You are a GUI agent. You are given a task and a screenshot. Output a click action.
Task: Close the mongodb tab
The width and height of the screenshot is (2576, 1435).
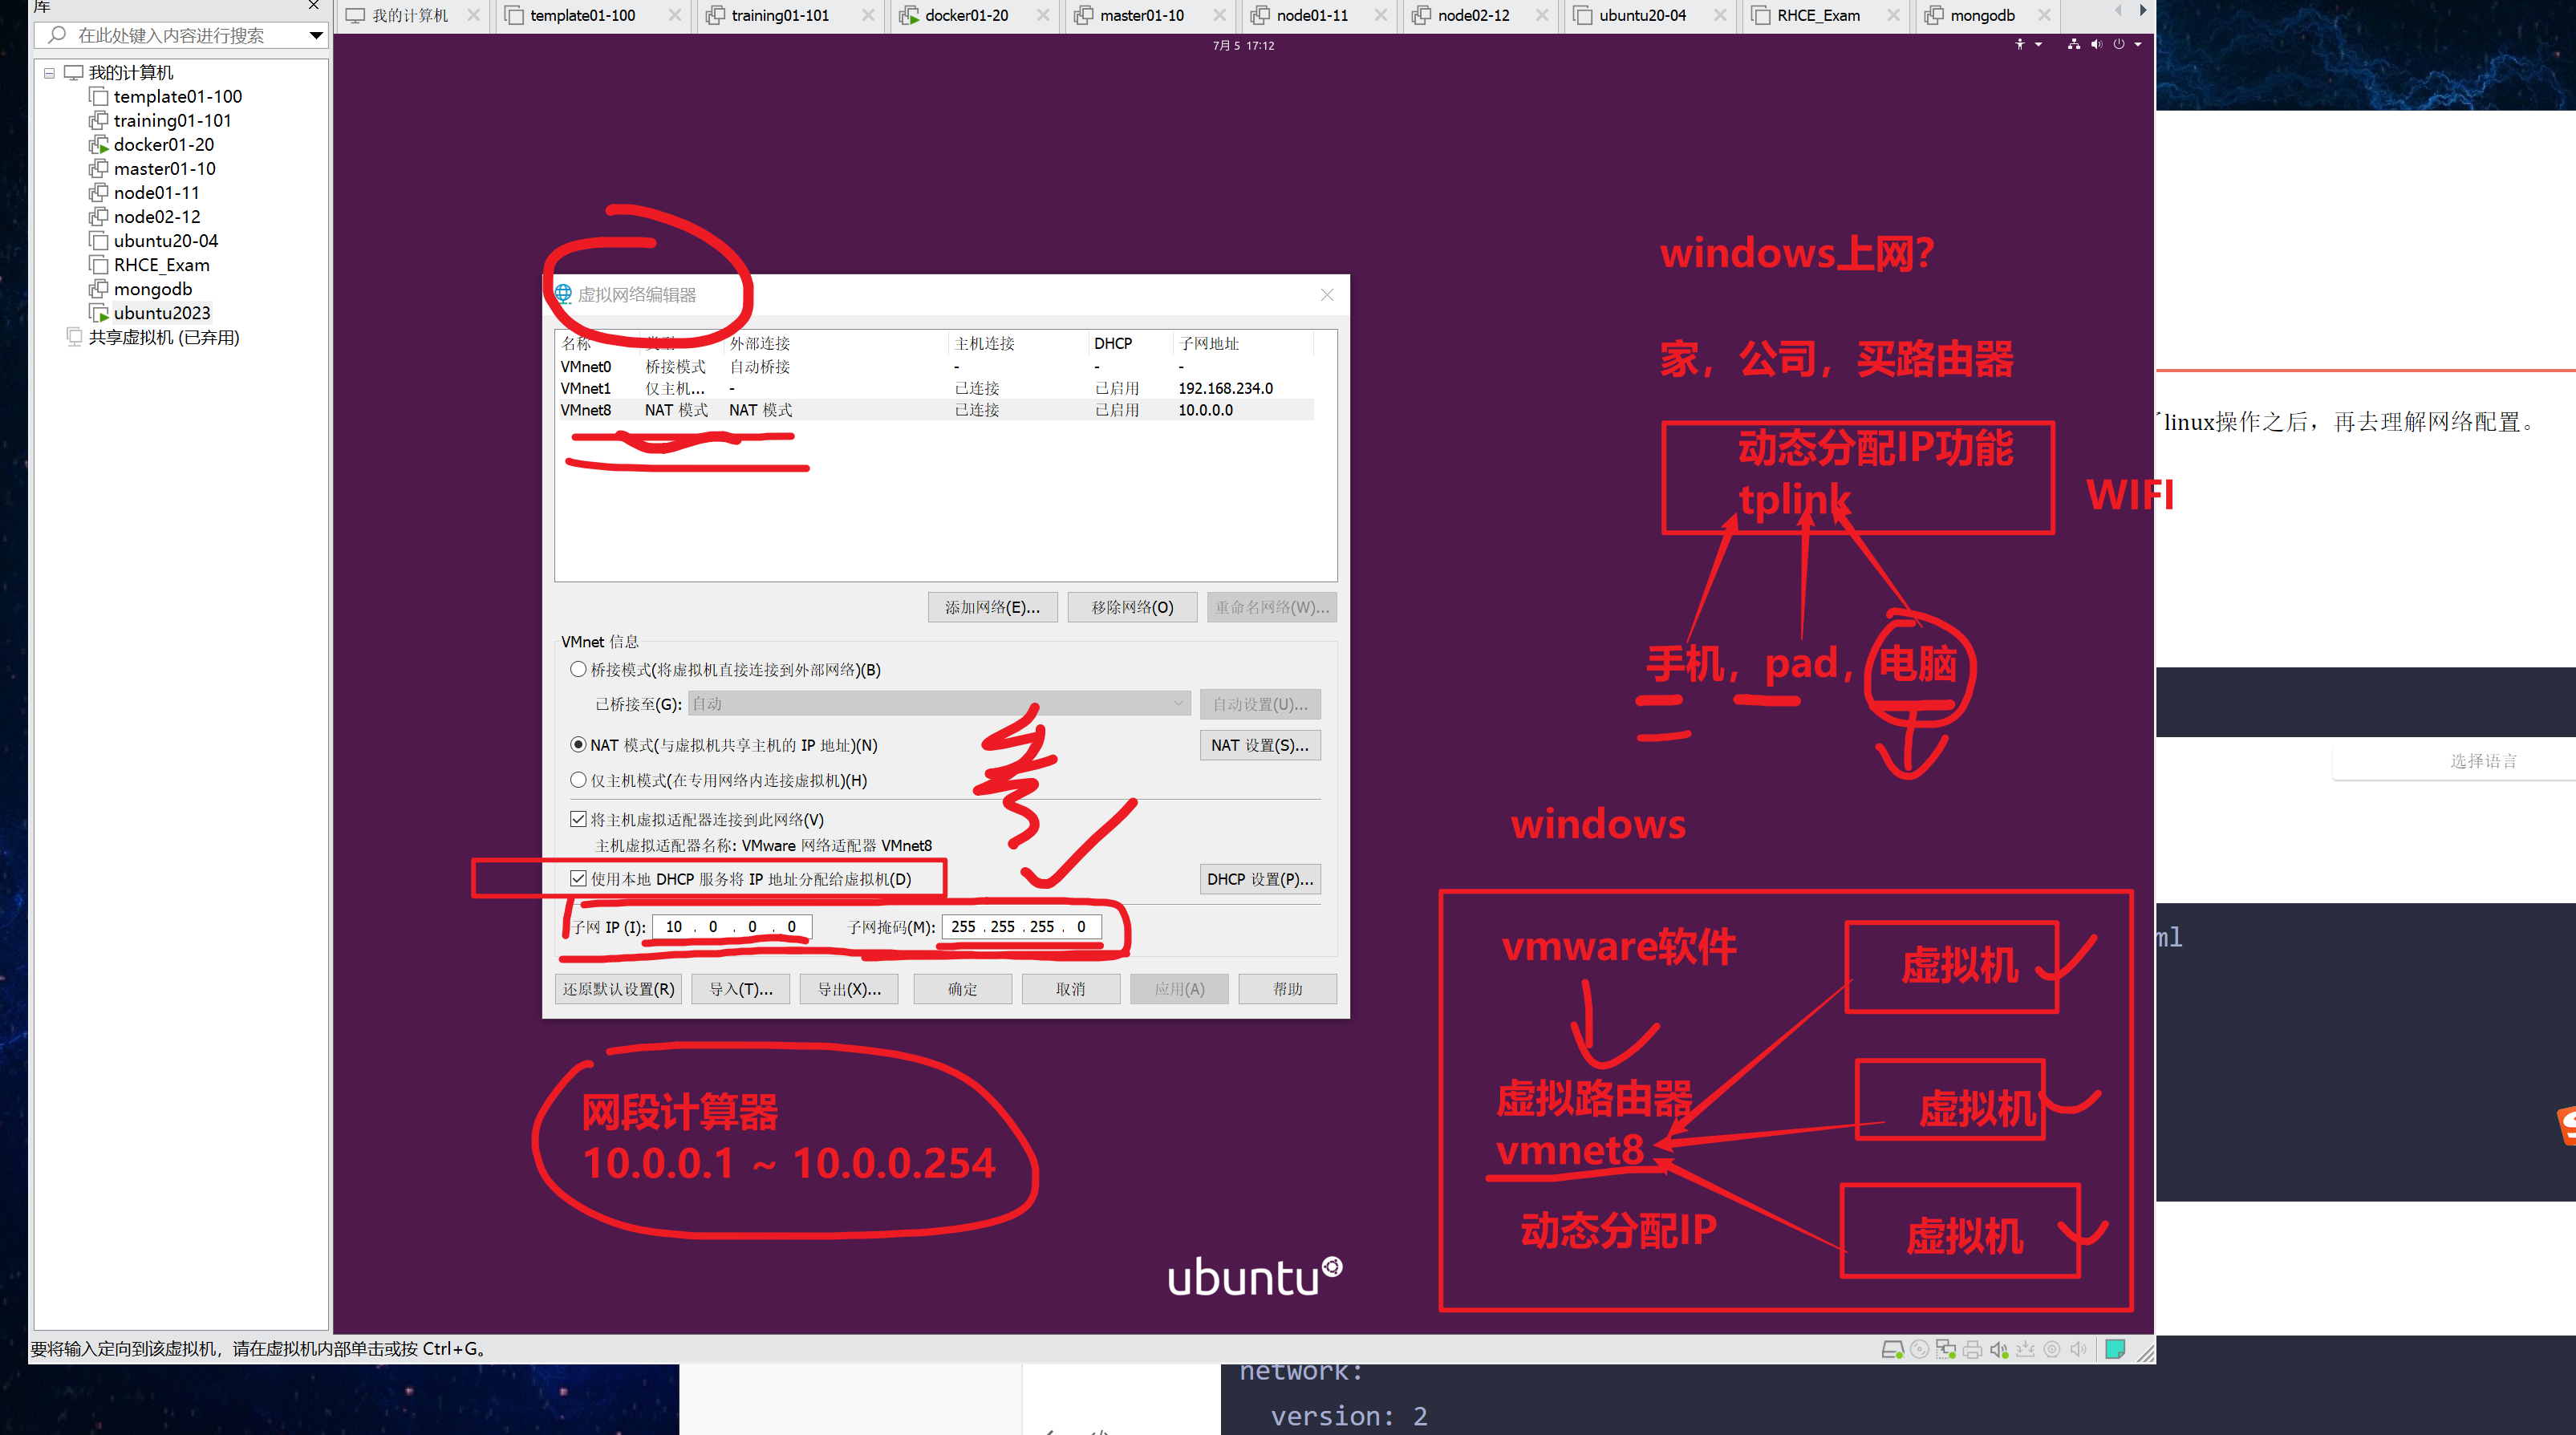click(x=2045, y=15)
